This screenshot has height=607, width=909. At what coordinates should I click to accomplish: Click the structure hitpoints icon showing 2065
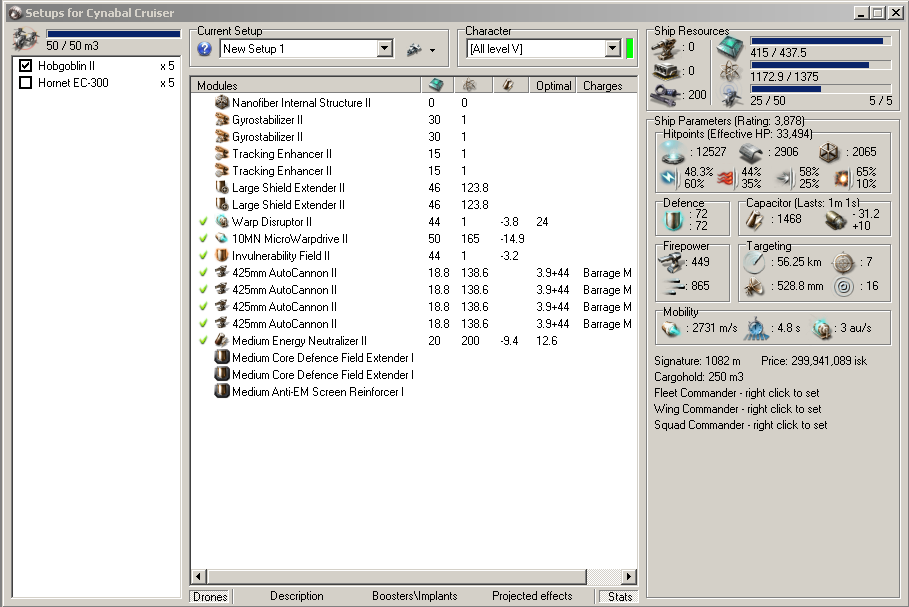tap(830, 152)
